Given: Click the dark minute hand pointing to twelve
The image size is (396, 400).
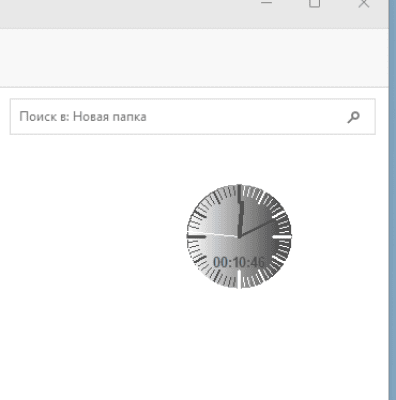Looking at the screenshot, I should coord(240,211).
